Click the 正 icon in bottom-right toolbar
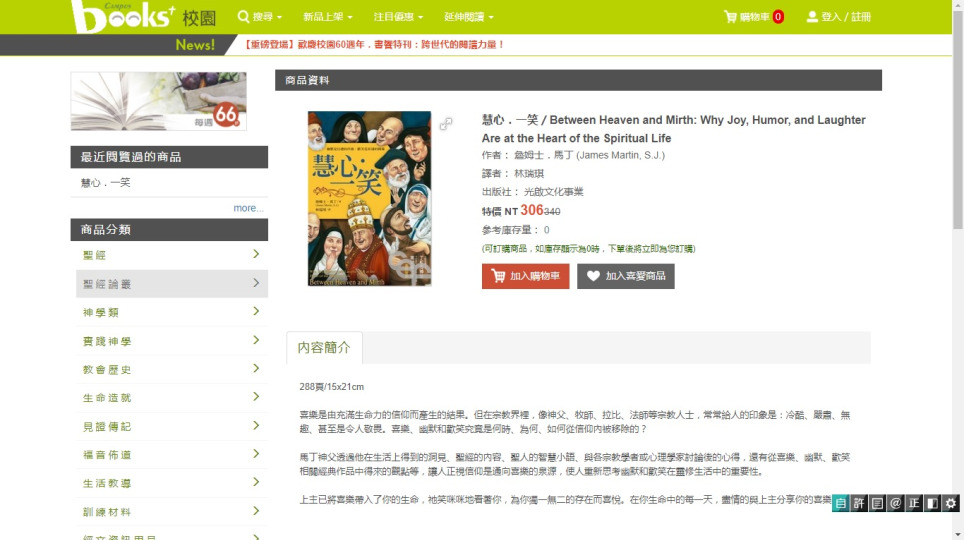 pos(913,504)
